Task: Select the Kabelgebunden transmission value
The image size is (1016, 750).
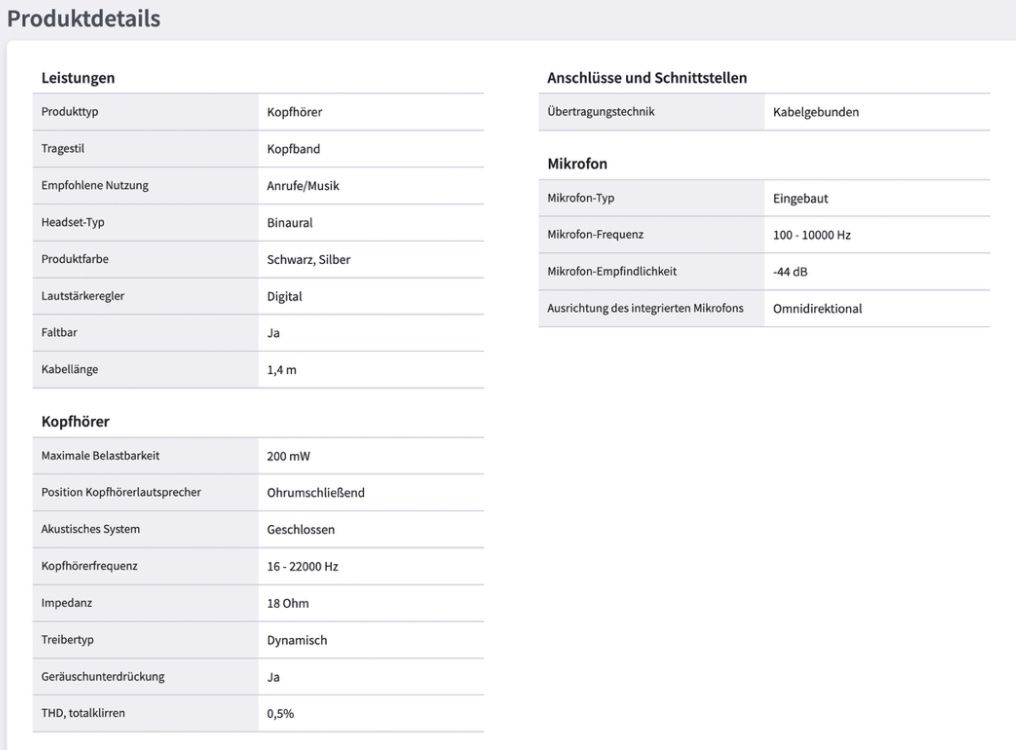Action: coord(816,112)
